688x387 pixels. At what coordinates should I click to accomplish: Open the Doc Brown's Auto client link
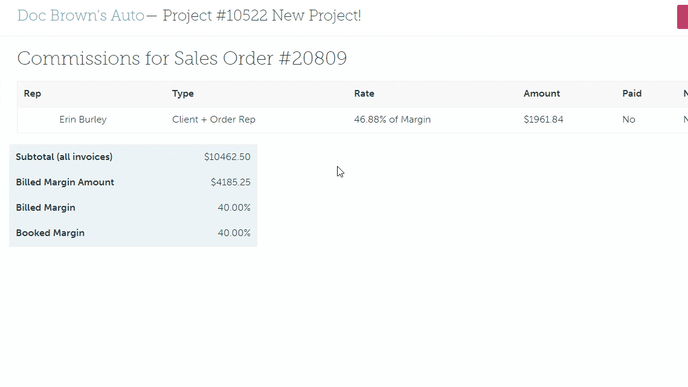(81, 16)
